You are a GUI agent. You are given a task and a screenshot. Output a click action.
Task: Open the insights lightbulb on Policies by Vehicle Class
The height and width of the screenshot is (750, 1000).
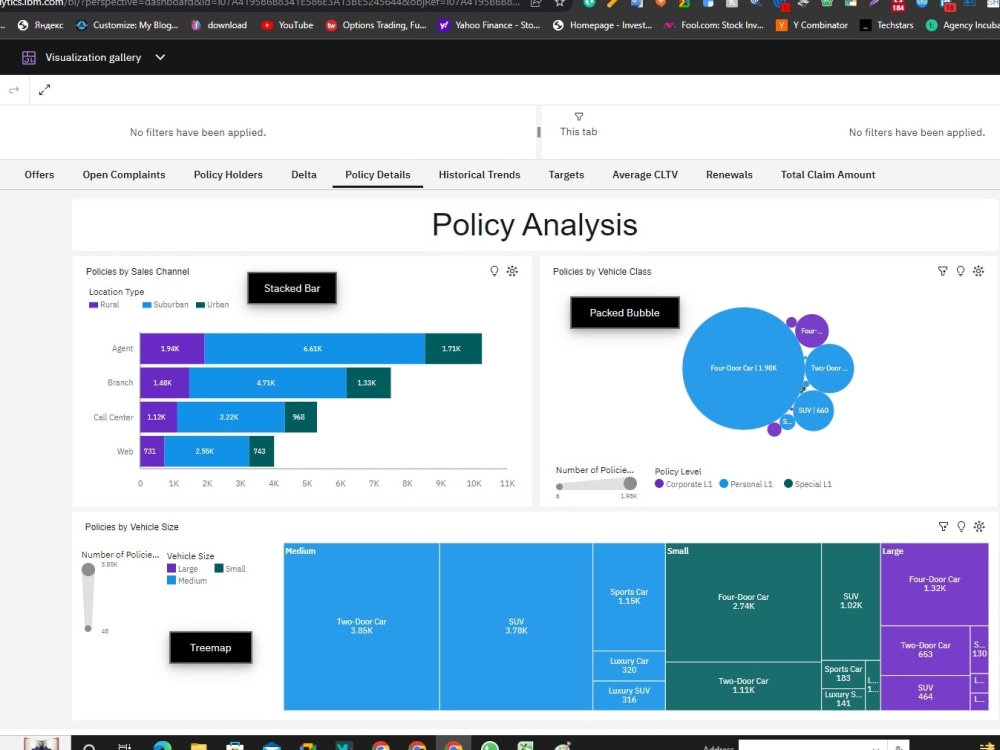click(960, 271)
